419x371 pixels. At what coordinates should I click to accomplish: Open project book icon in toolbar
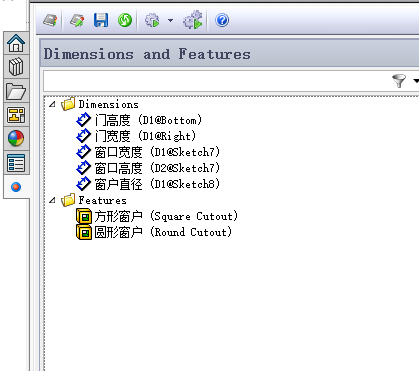click(50, 21)
